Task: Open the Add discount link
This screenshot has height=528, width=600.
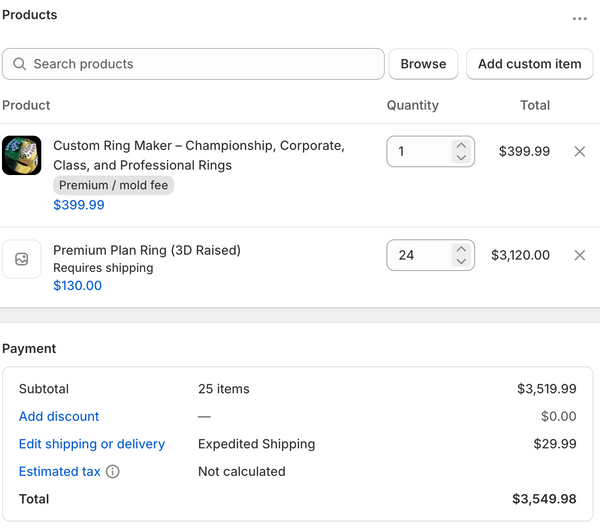Action: 59,416
